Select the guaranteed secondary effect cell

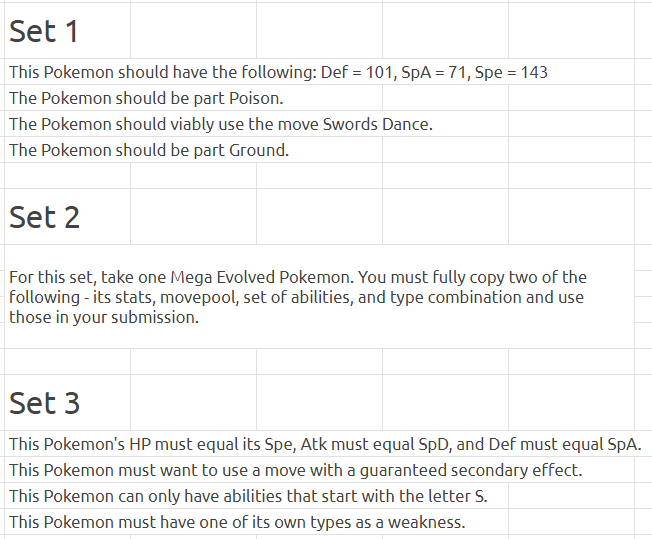pyautogui.click(x=319, y=470)
